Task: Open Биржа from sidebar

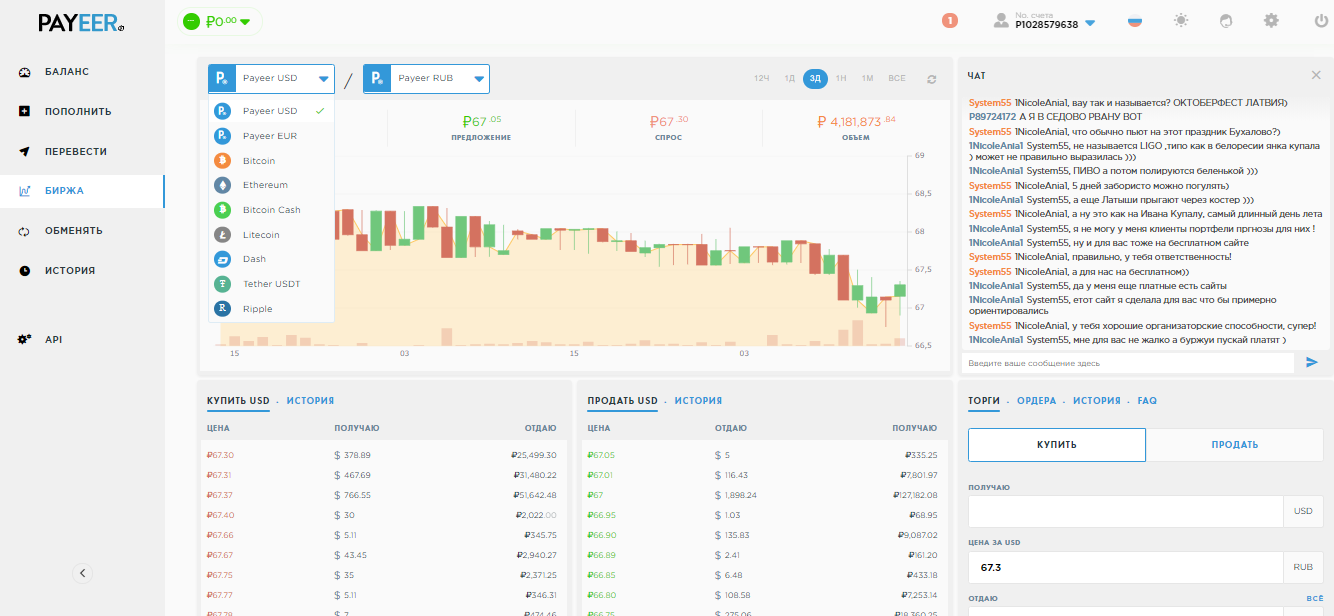Action: click(x=82, y=191)
